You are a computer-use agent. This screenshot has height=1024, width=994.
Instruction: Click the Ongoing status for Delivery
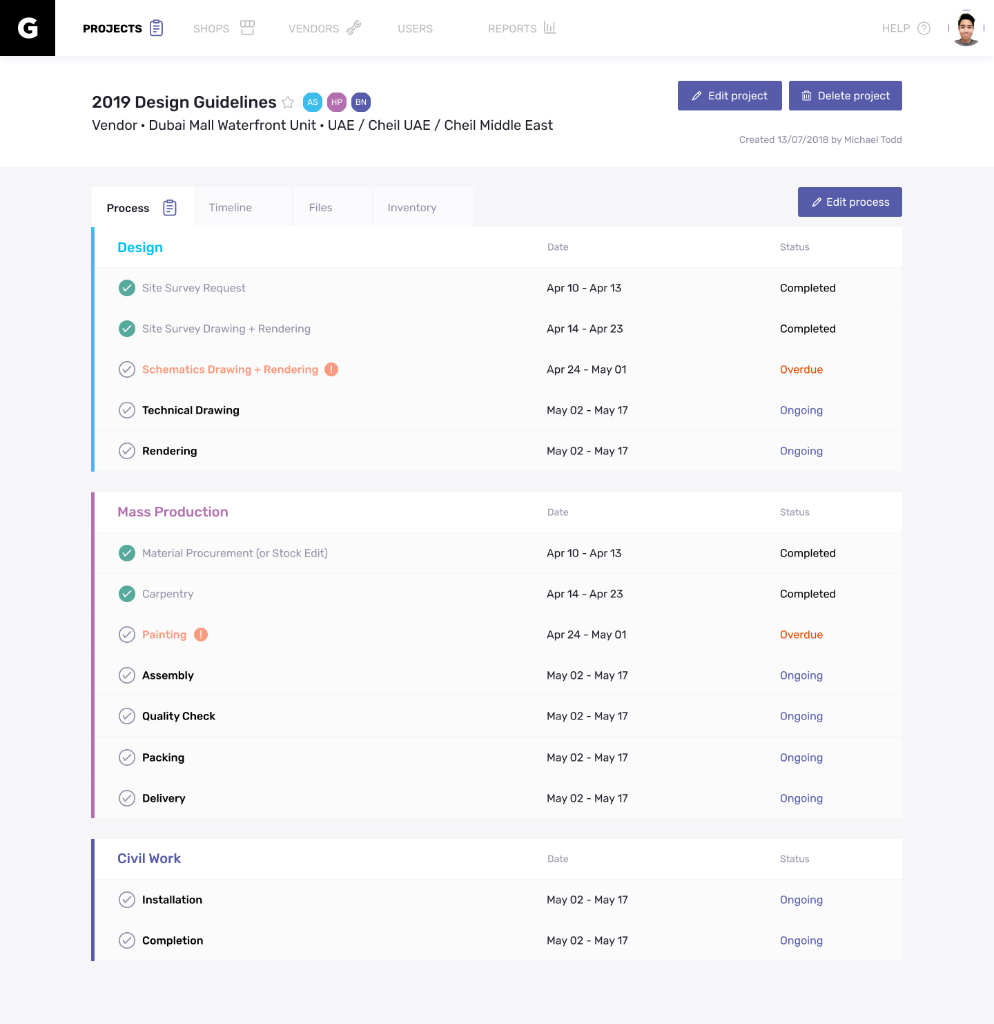pyautogui.click(x=801, y=798)
